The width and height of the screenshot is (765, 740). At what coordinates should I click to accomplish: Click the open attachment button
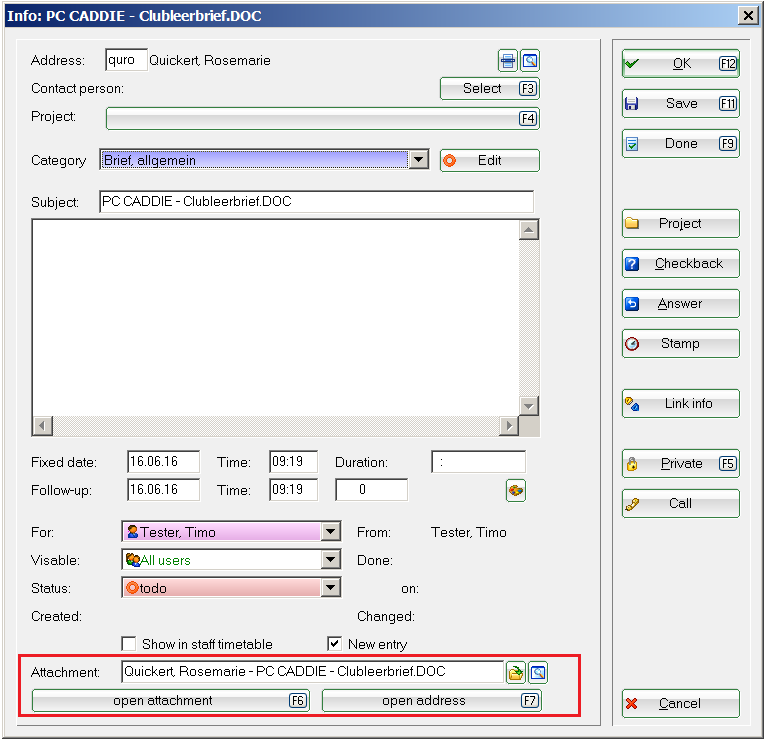point(170,701)
